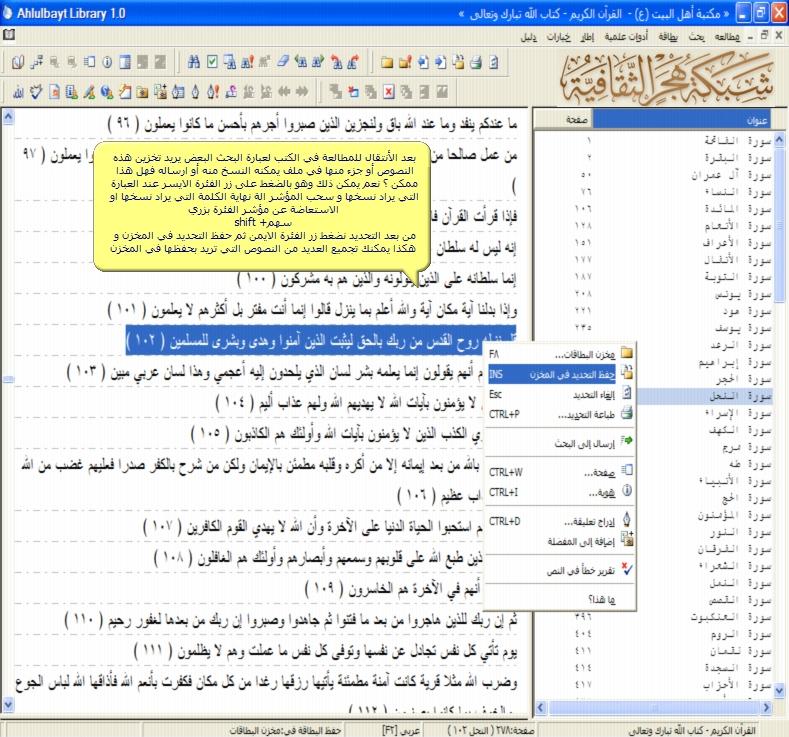Select سورة الكهف in the list
789x737 pixels.
704,430
